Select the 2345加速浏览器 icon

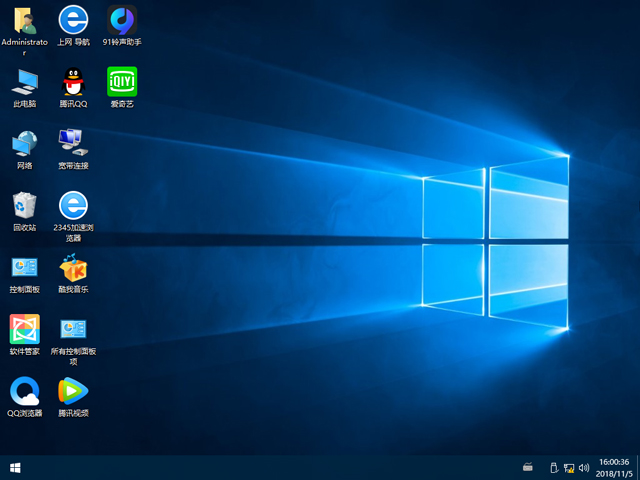tap(73, 206)
